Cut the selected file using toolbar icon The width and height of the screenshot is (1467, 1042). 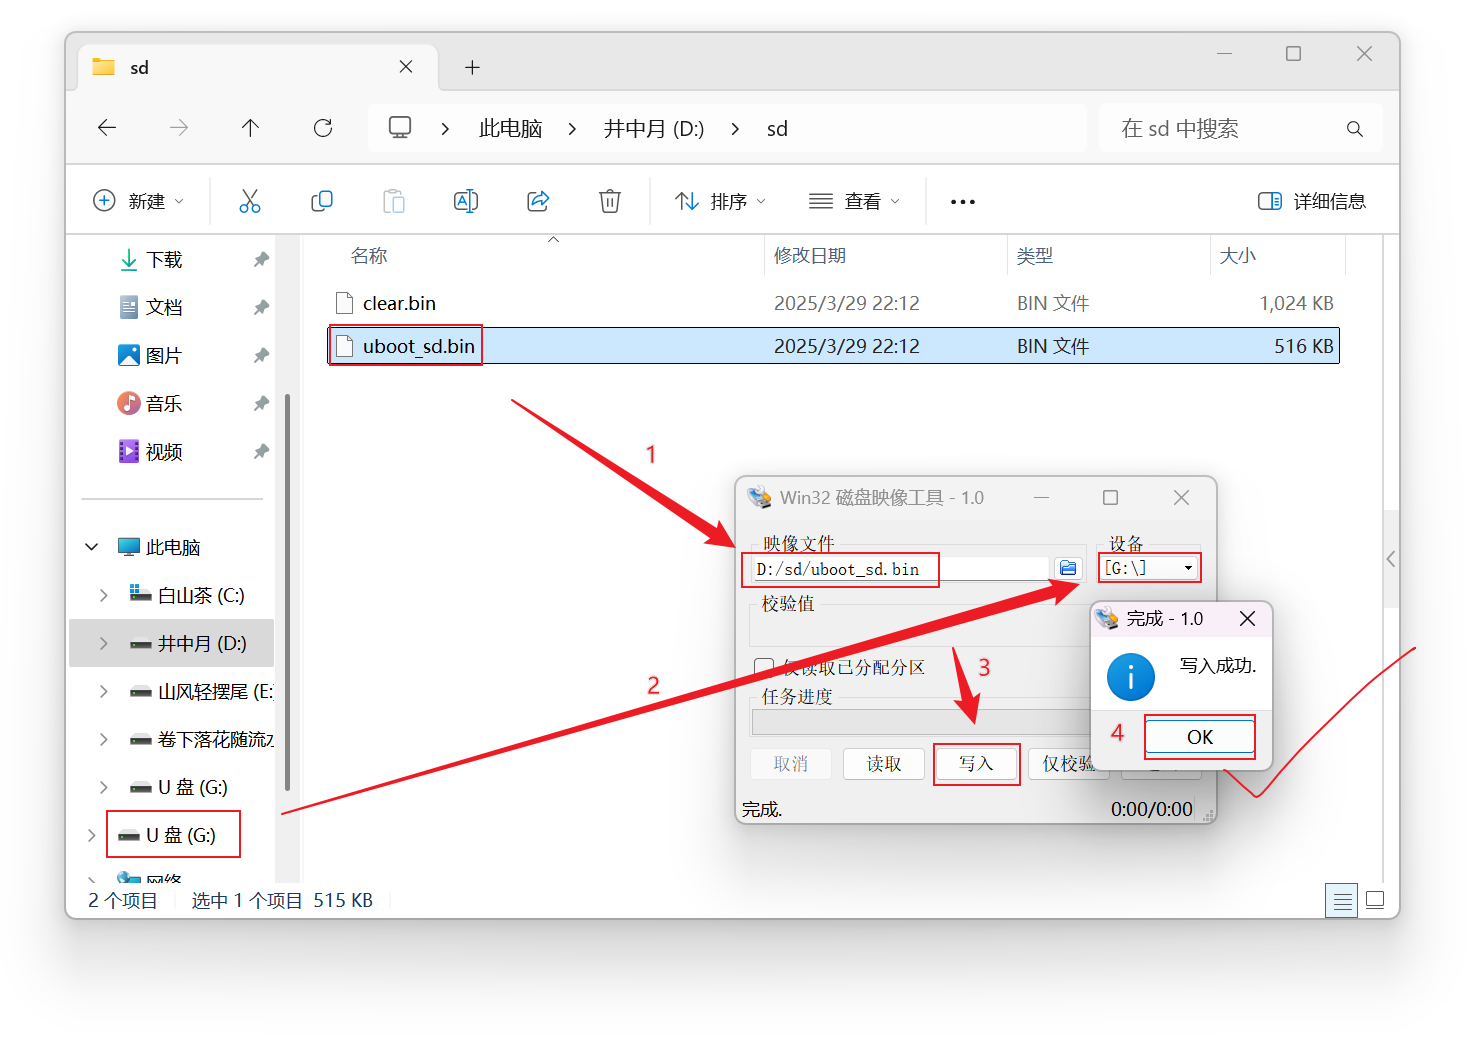pos(250,200)
